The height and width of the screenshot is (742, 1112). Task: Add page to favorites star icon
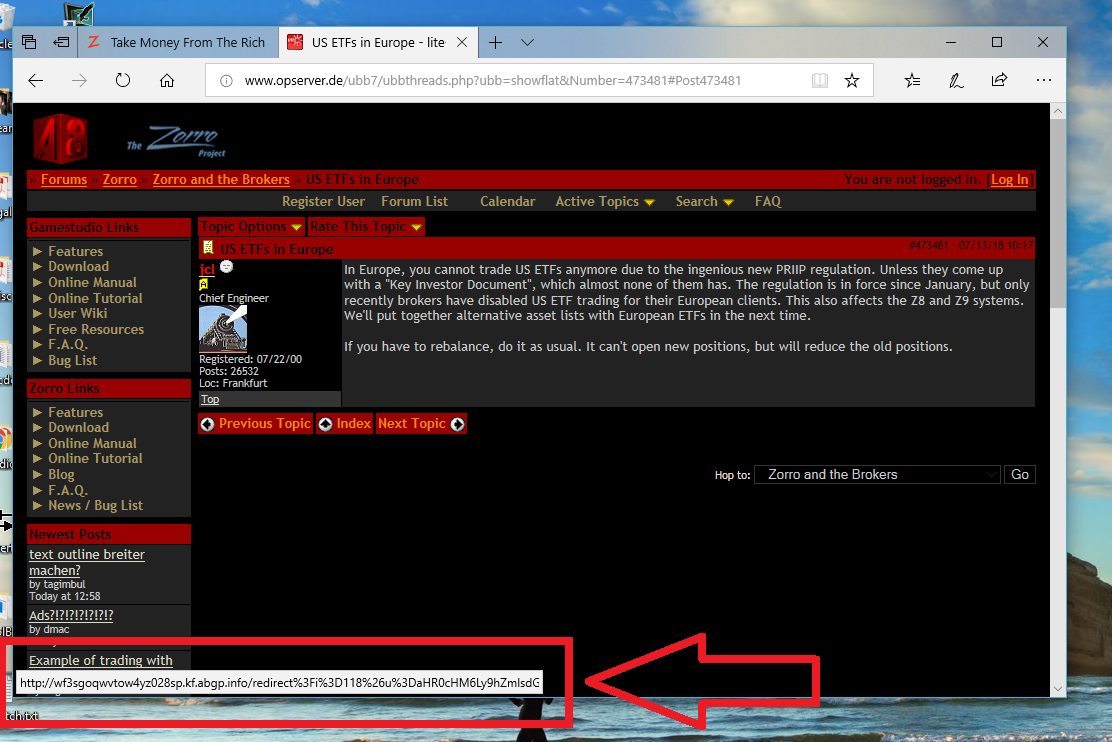pyautogui.click(x=852, y=81)
